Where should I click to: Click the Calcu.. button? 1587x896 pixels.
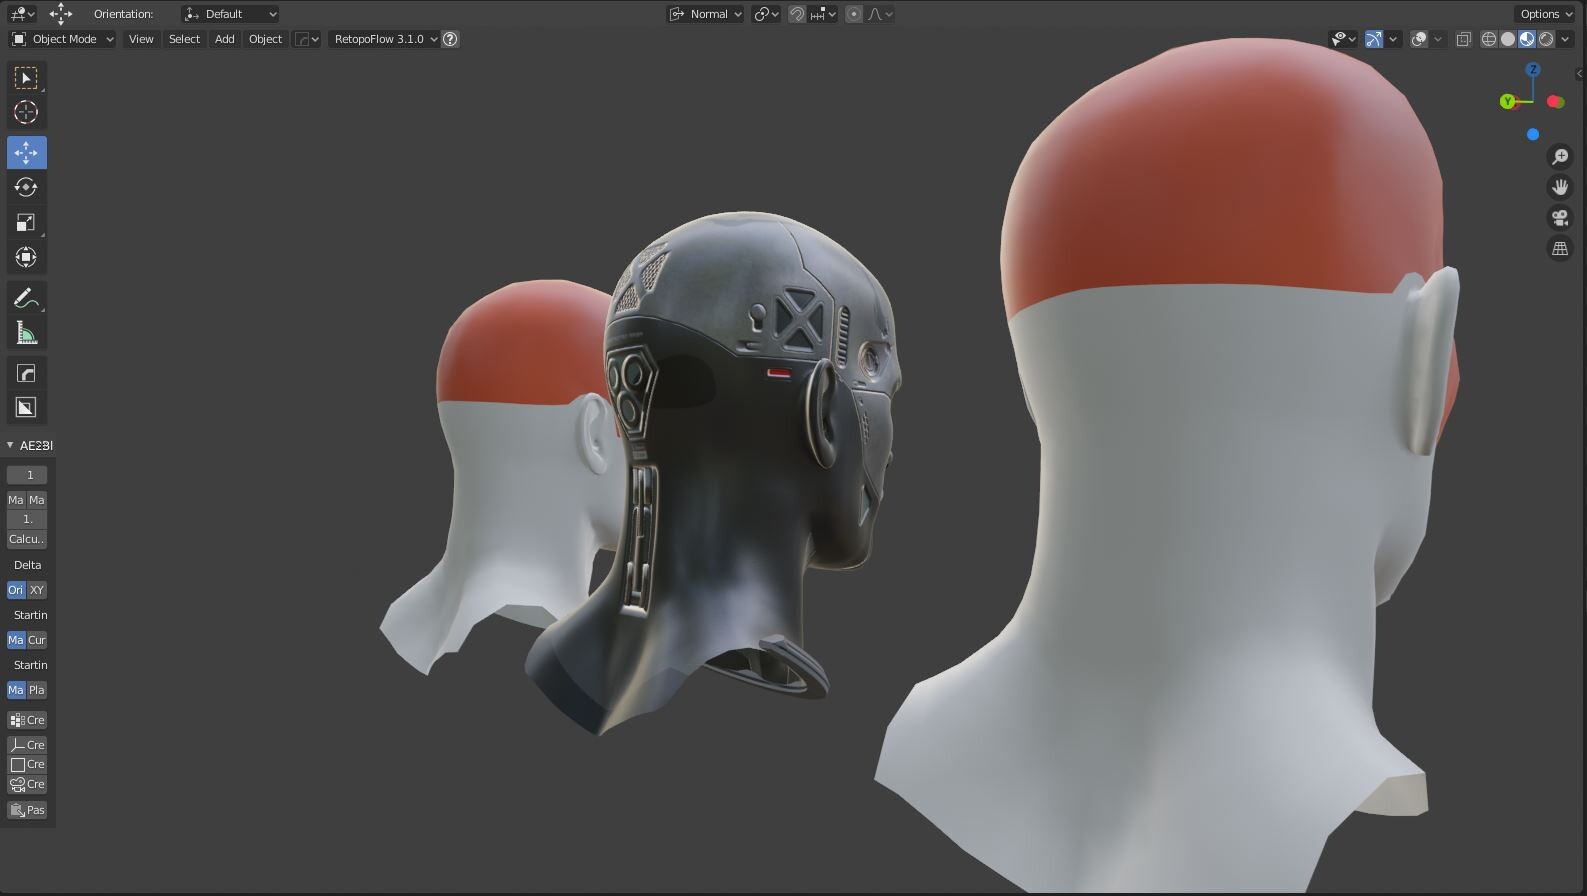(27, 539)
